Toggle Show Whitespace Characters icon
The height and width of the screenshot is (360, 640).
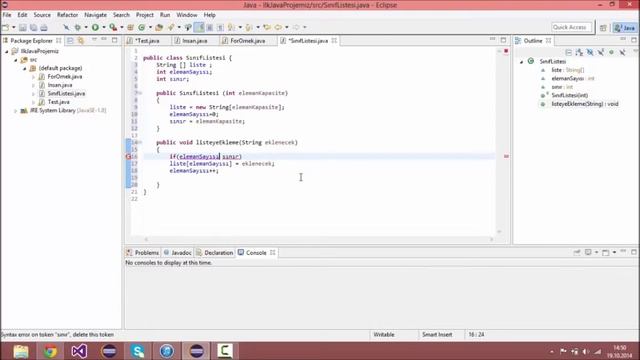point(220,27)
